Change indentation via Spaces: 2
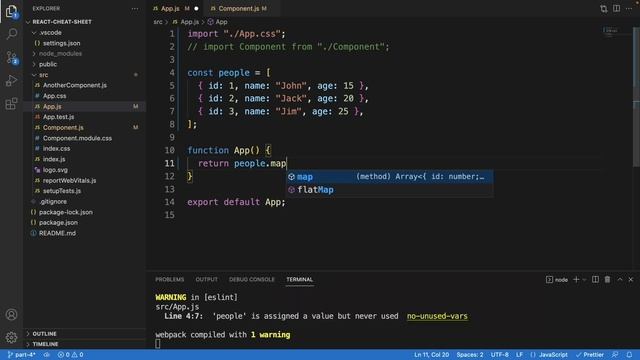The image size is (640, 360). click(470, 355)
